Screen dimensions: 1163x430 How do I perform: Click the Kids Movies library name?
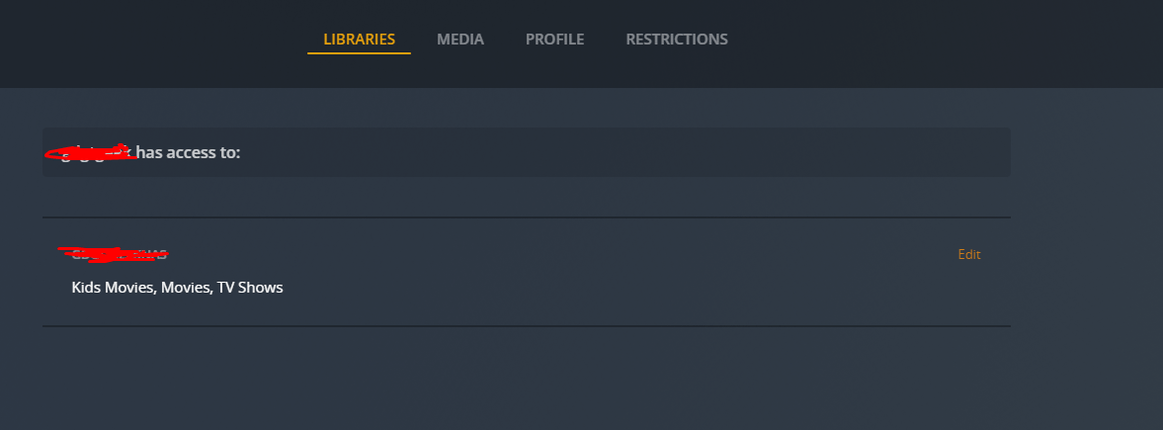pyautogui.click(x=114, y=288)
